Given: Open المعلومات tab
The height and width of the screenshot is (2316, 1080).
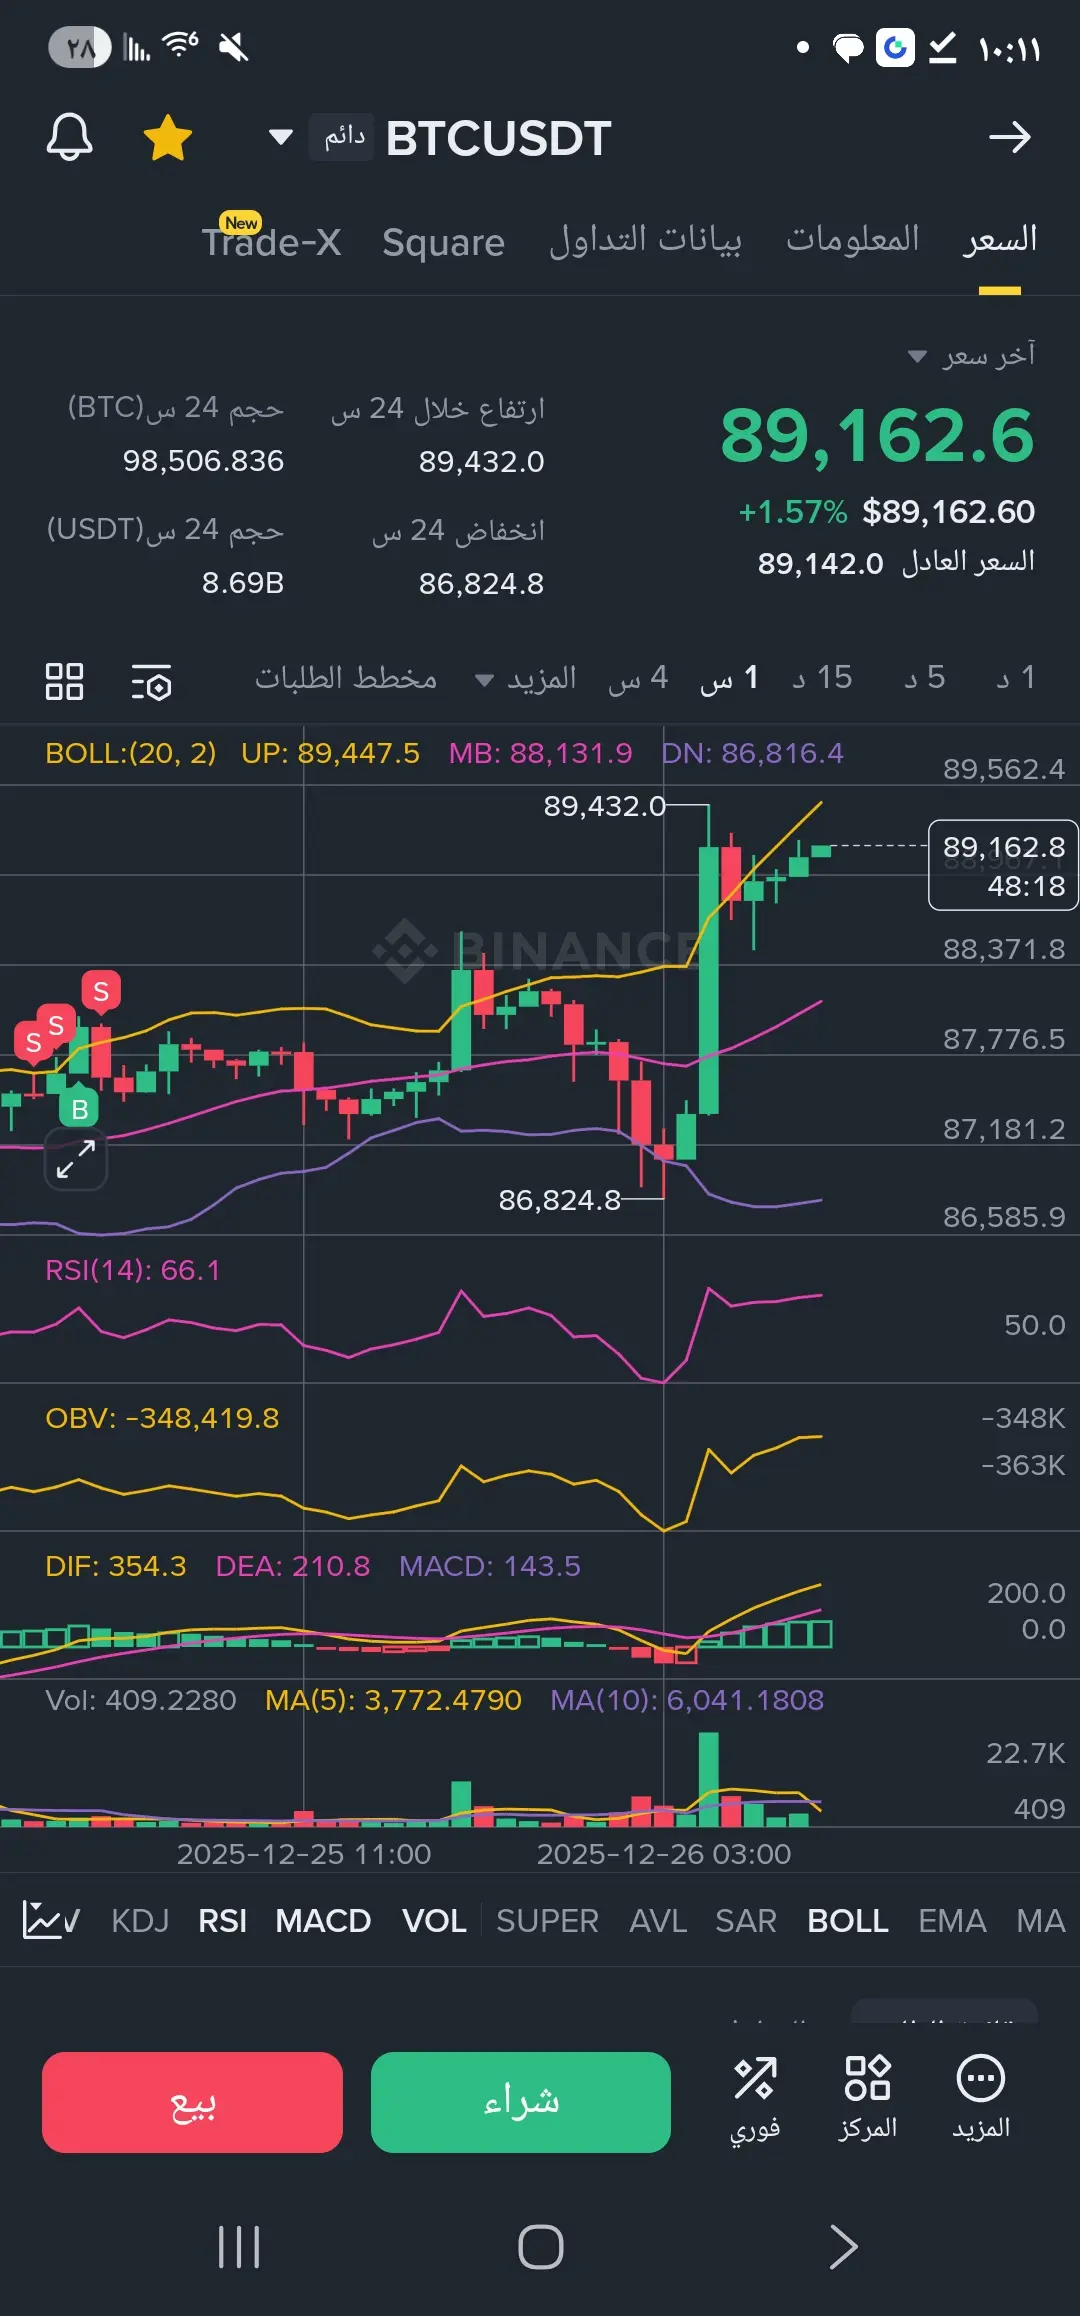Looking at the screenshot, I should coord(852,239).
